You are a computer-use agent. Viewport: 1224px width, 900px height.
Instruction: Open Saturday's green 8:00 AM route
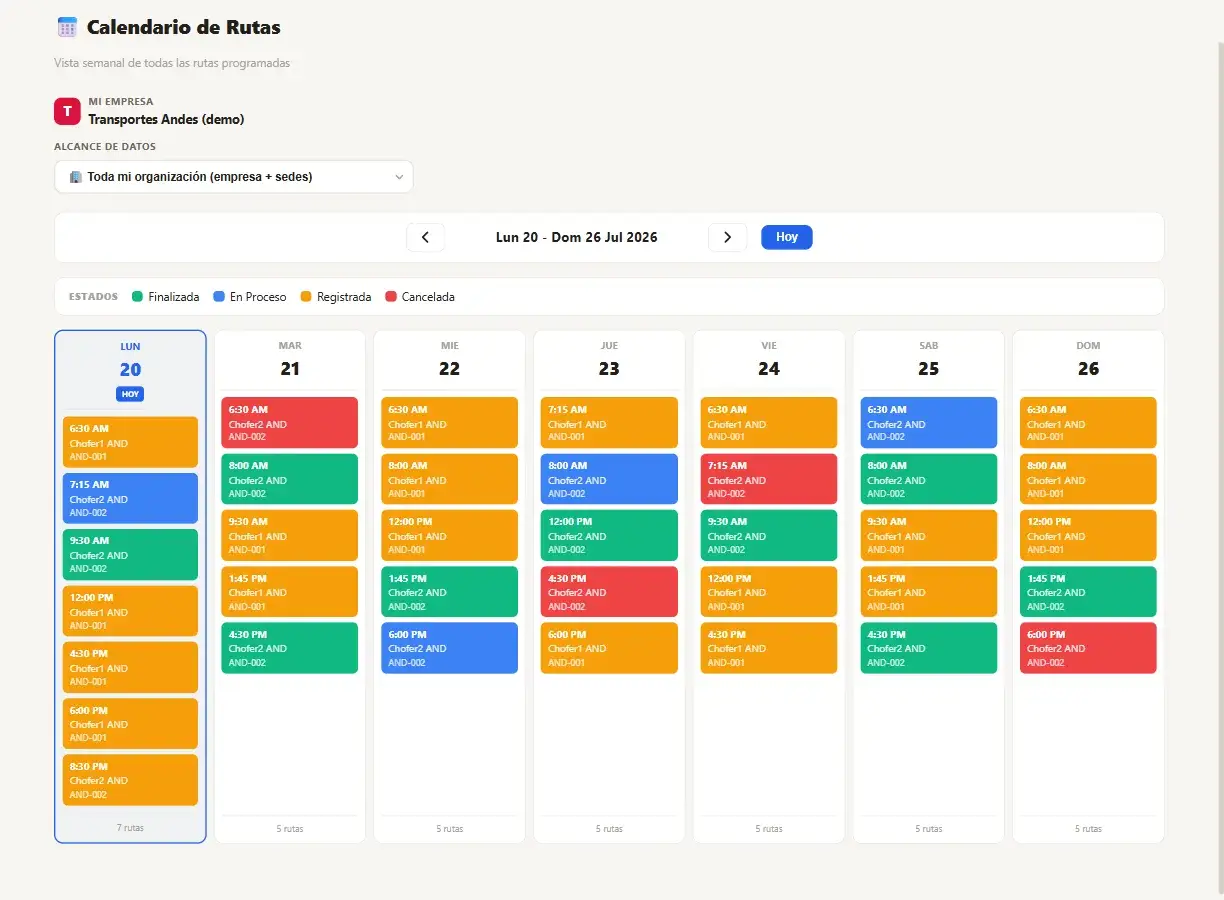point(929,479)
